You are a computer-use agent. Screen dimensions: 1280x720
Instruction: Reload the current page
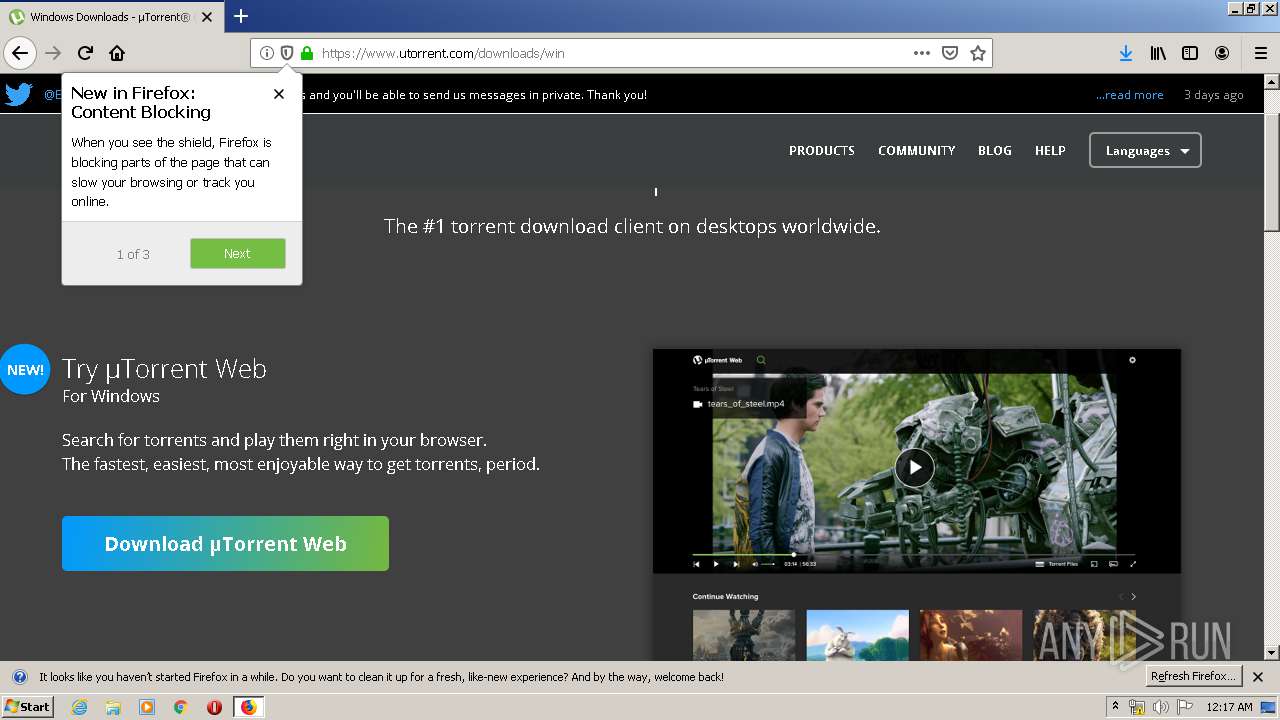[86, 53]
